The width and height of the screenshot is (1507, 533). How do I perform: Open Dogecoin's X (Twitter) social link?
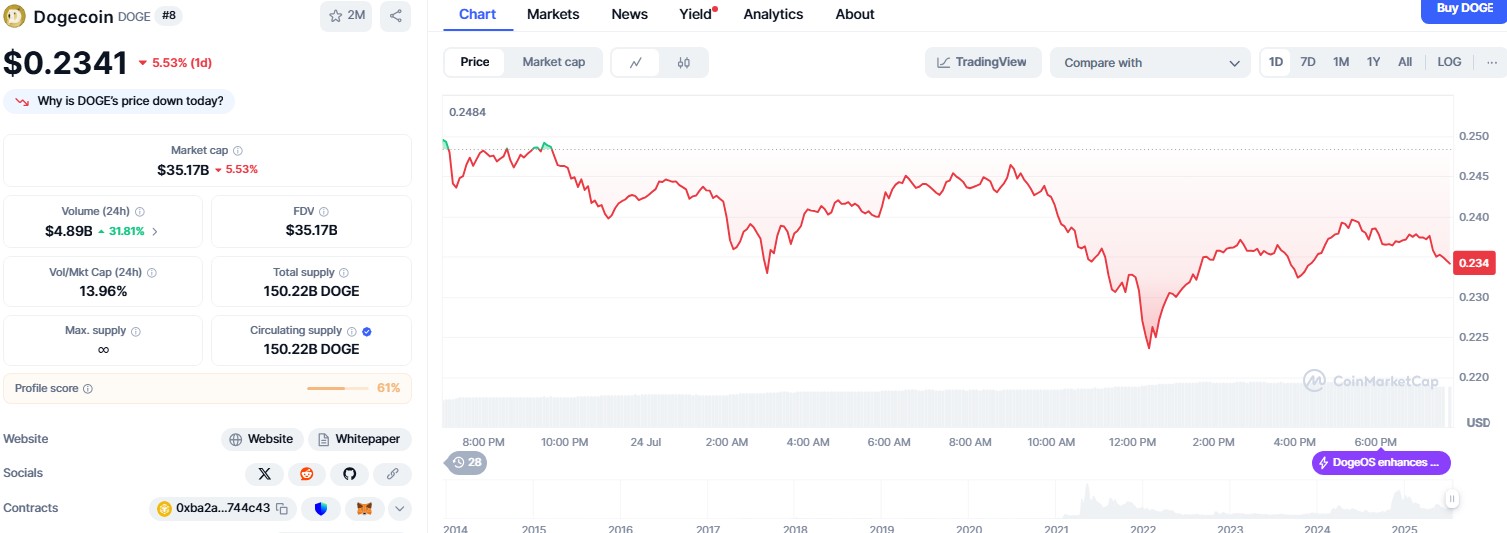click(x=264, y=474)
